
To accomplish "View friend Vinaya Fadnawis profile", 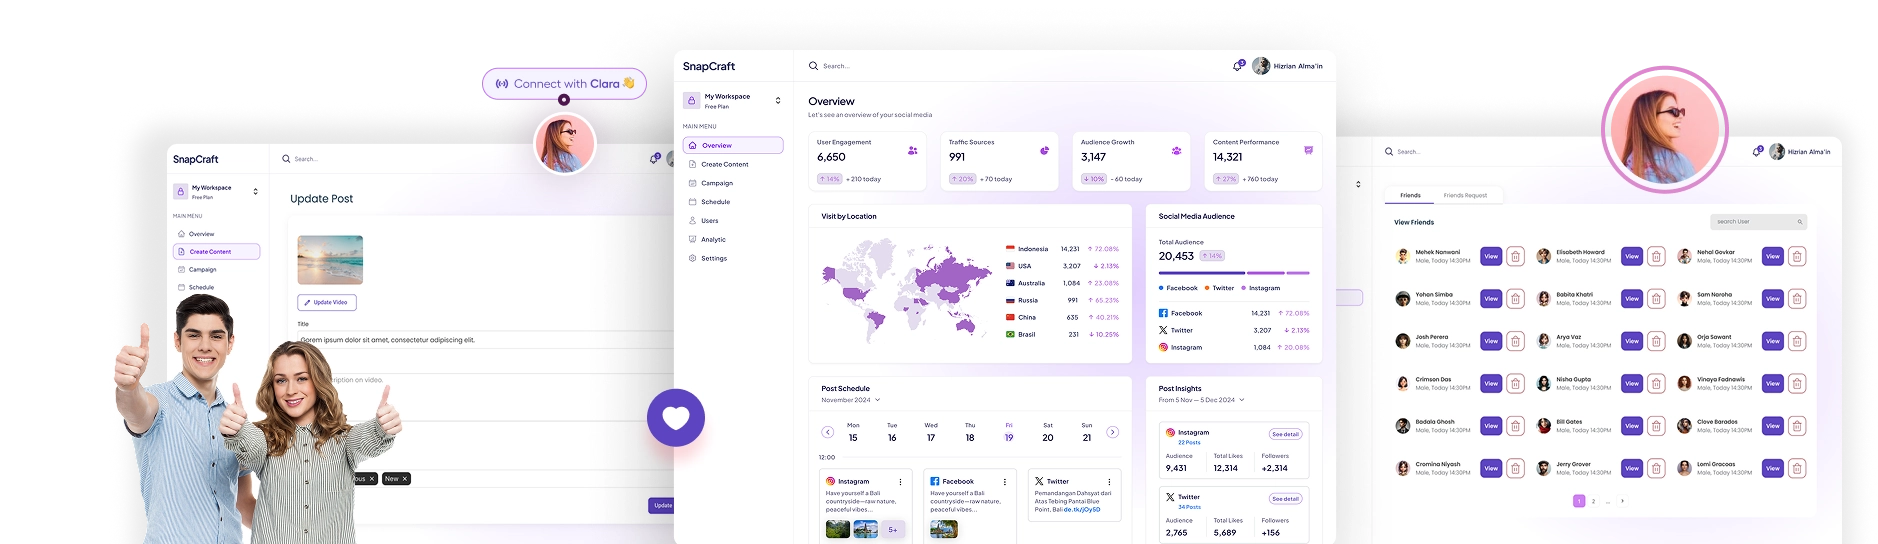I will 1773,384.
